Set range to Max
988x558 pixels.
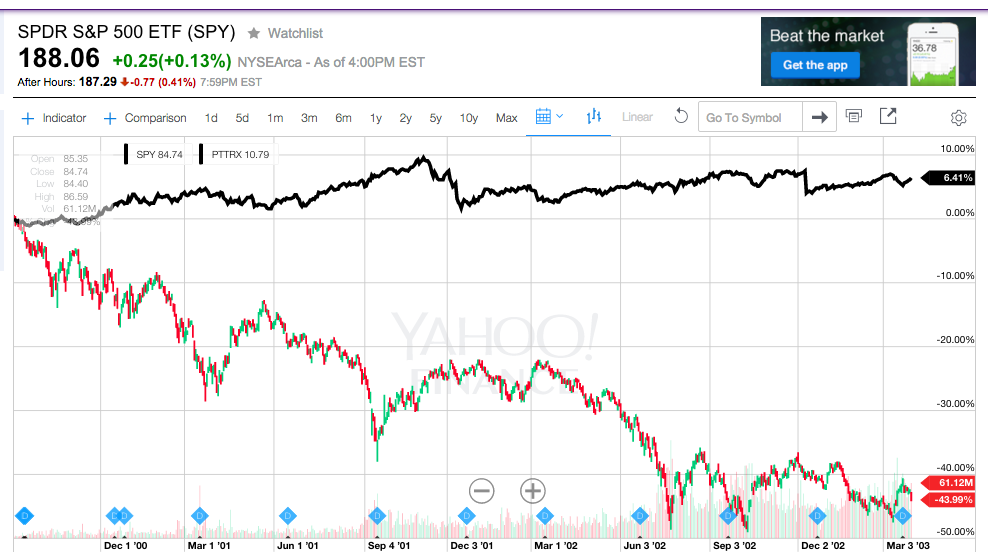click(507, 118)
